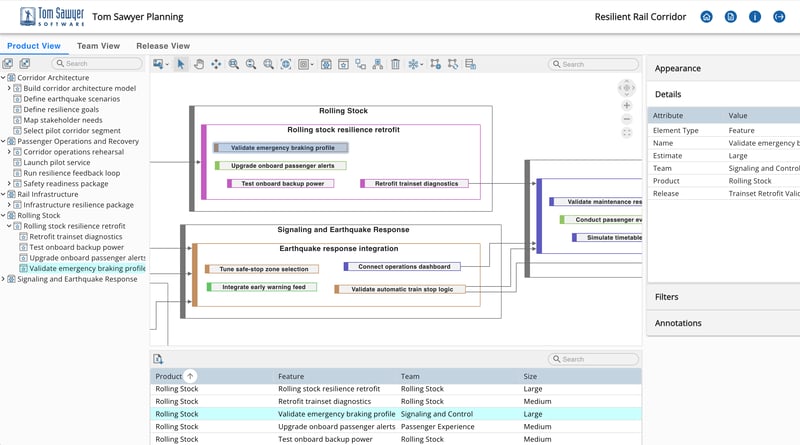Image resolution: width=800 pixels, height=445 pixels.
Task: Click the plus zoom-in button on canvas
Action: point(627,105)
